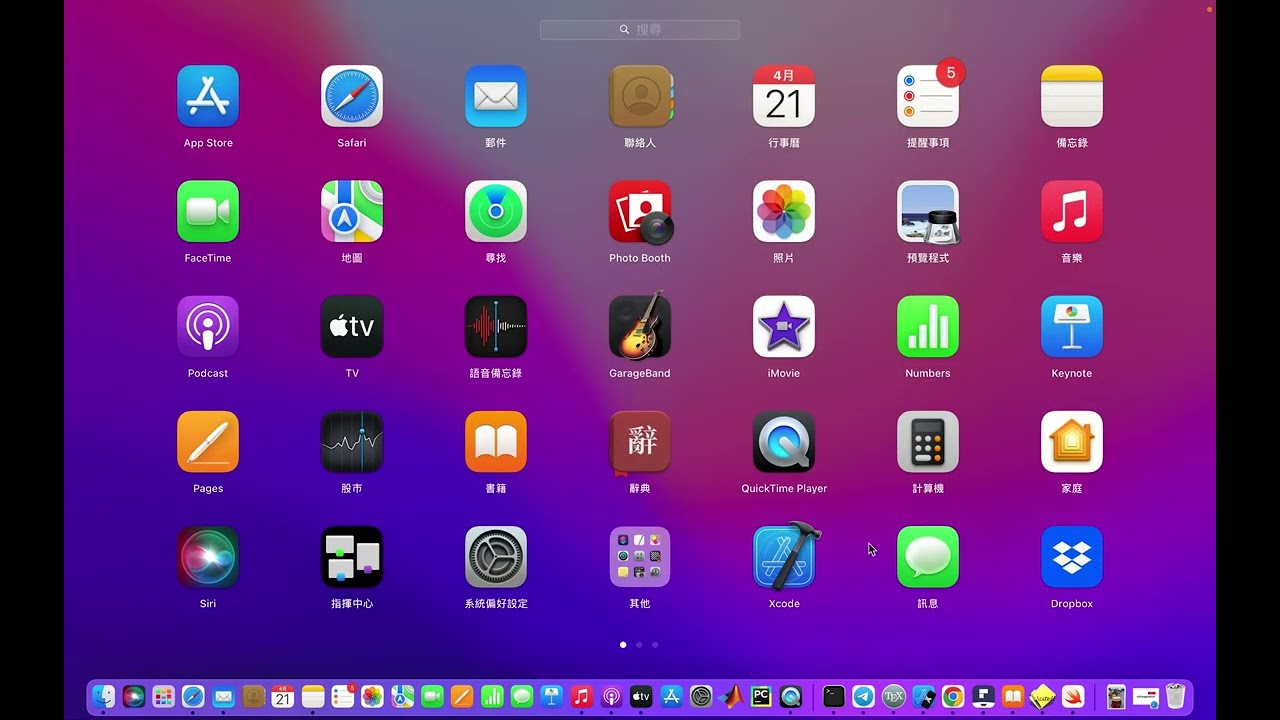Screen dimensions: 1280x720
Task: Open MATLAB from the Dock
Action: click(x=731, y=696)
